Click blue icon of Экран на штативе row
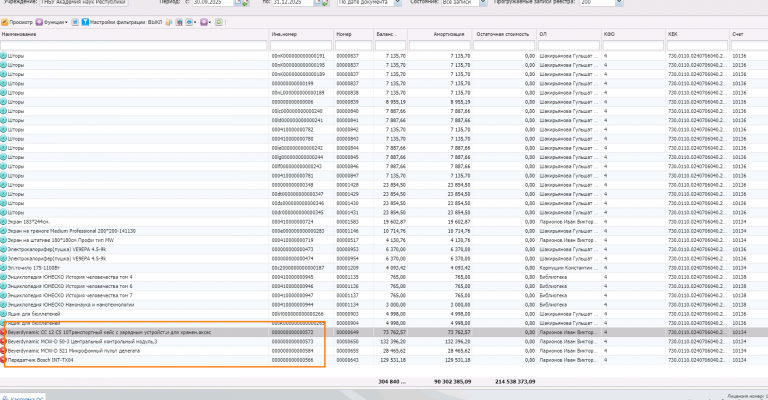Image resolution: width=768 pixels, height=400 pixels. tap(3, 240)
